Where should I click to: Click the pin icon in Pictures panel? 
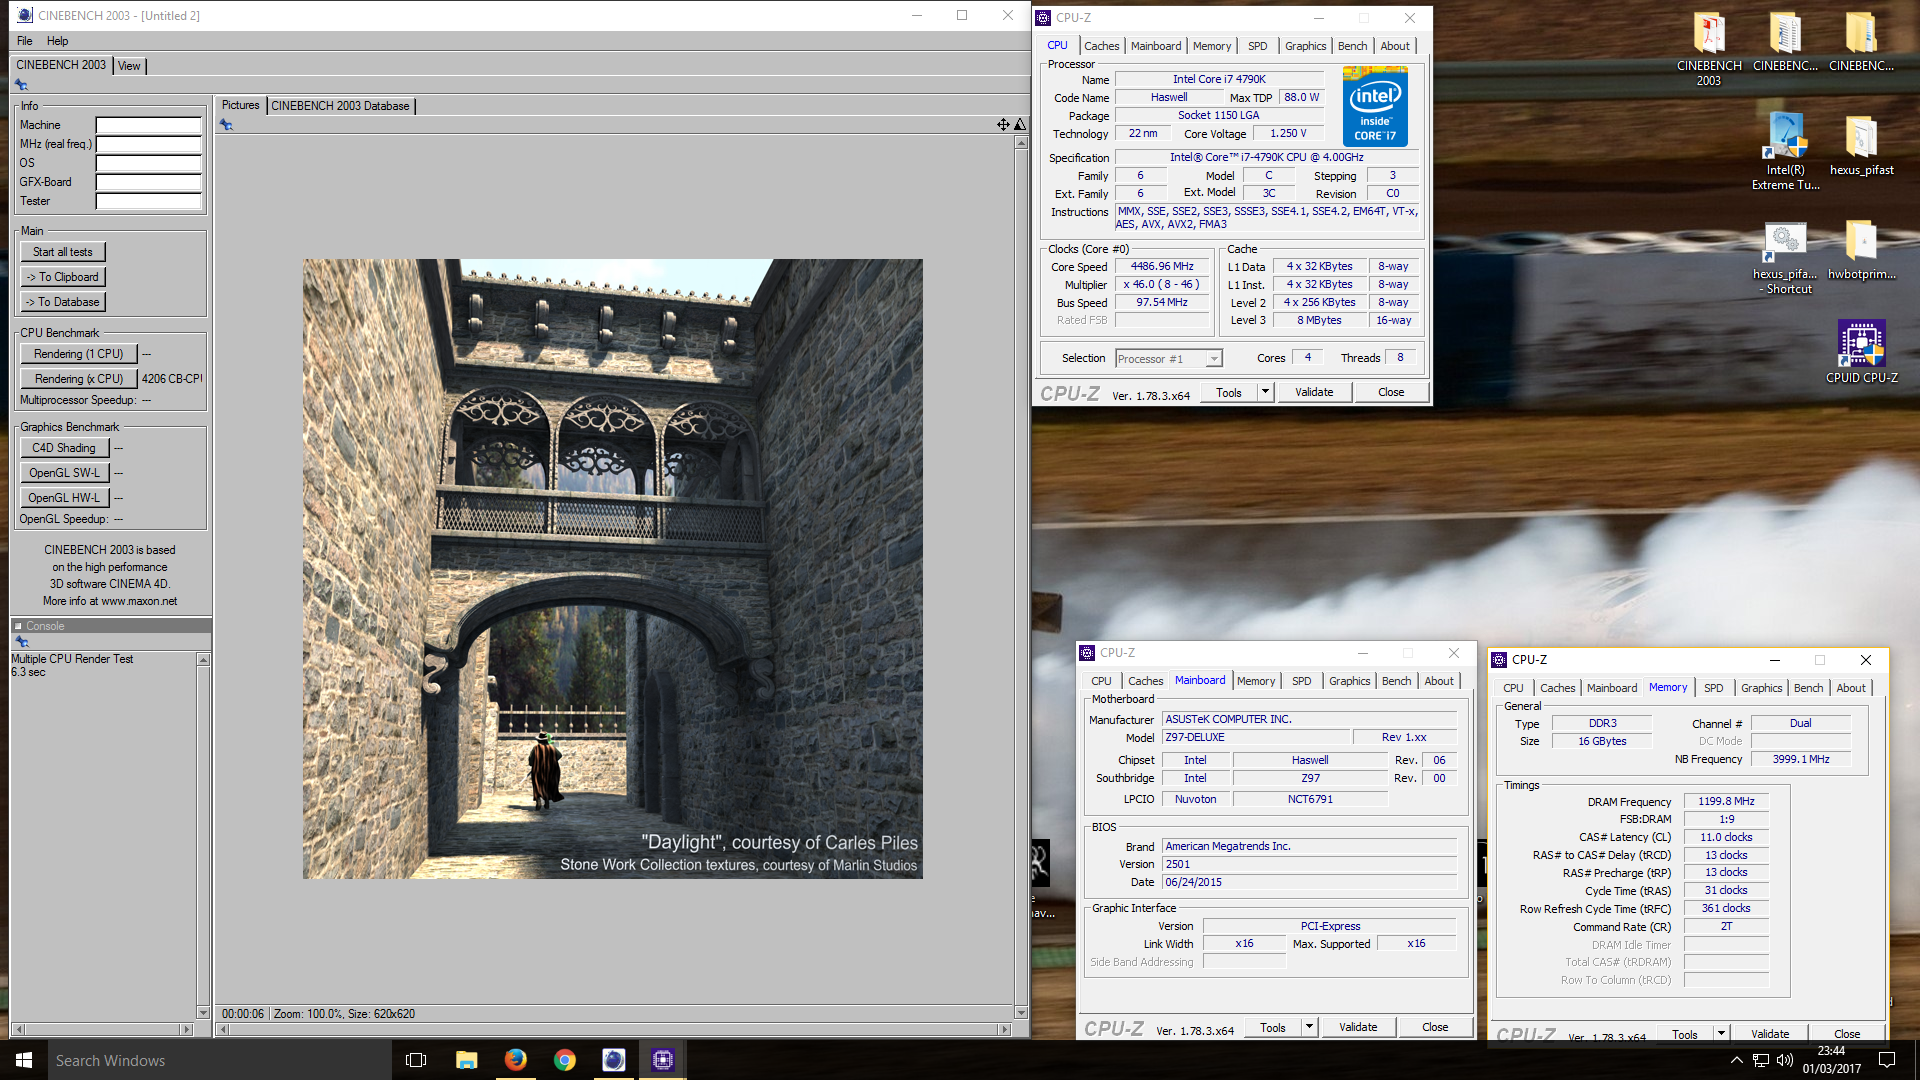coord(226,125)
